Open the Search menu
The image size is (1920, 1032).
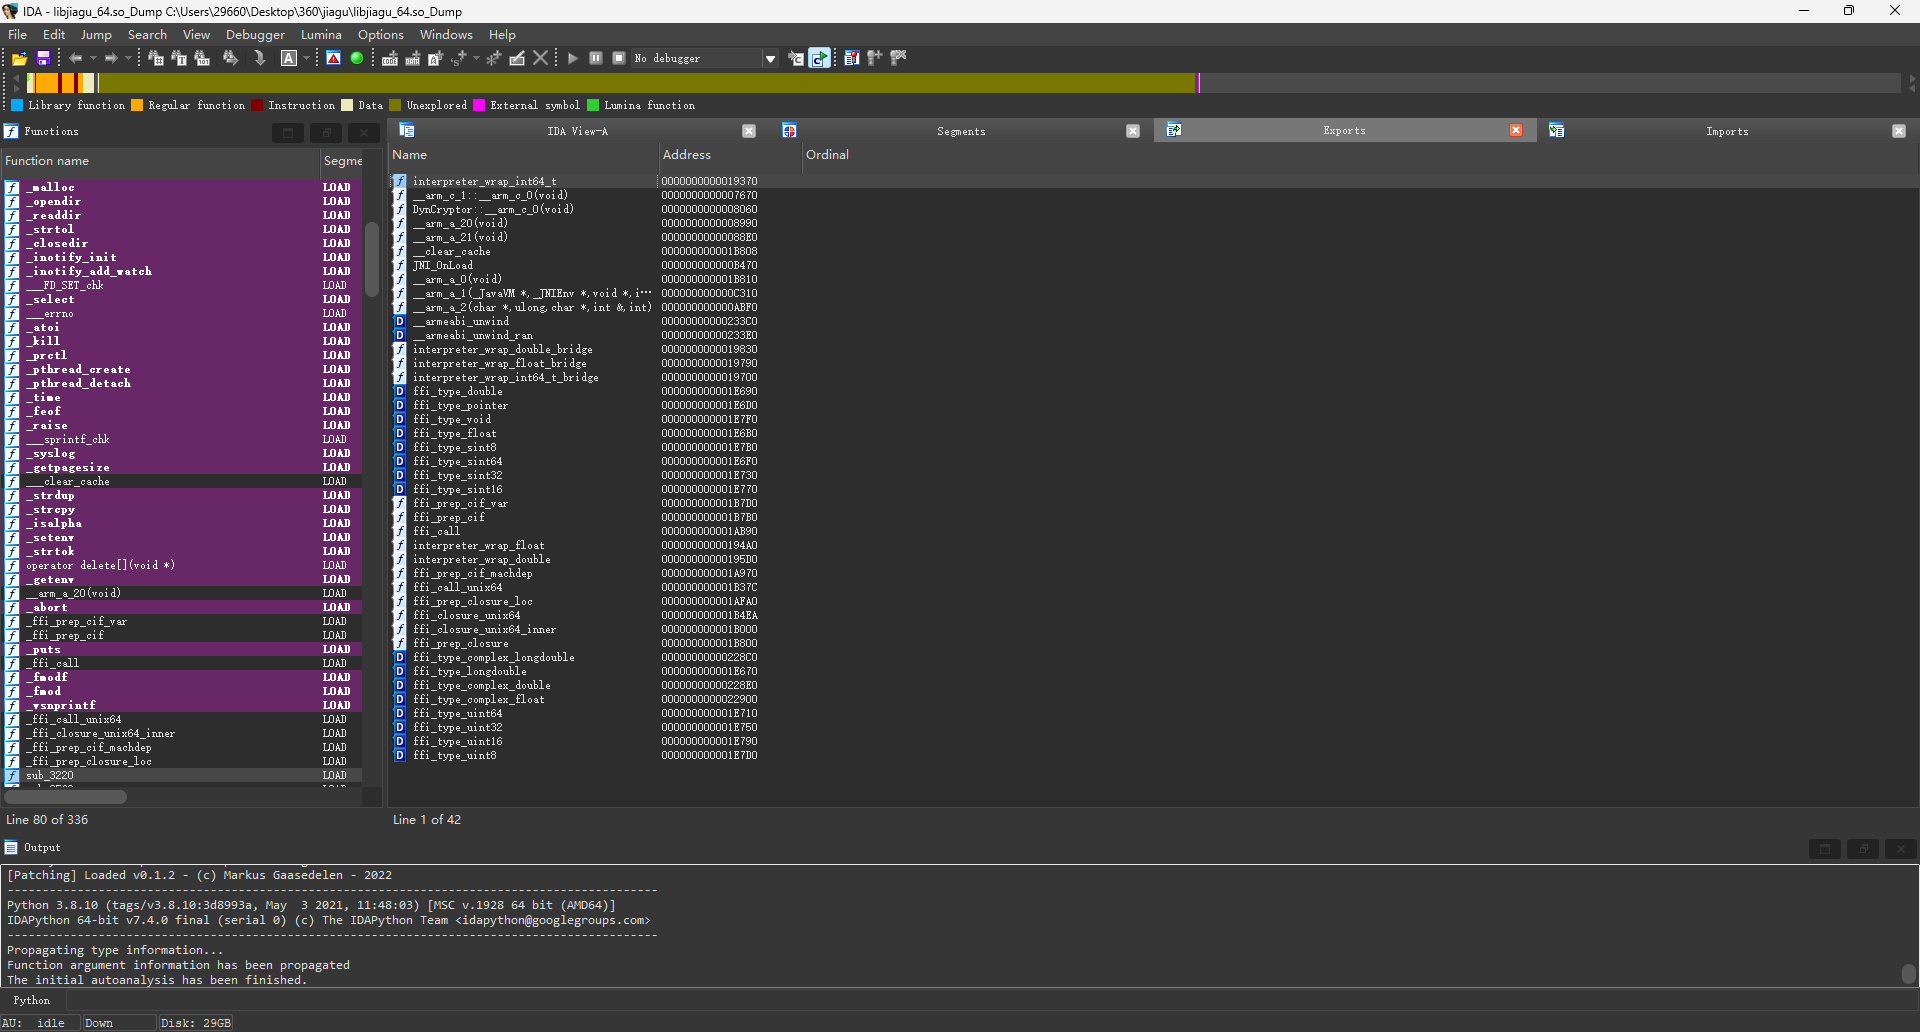point(147,35)
